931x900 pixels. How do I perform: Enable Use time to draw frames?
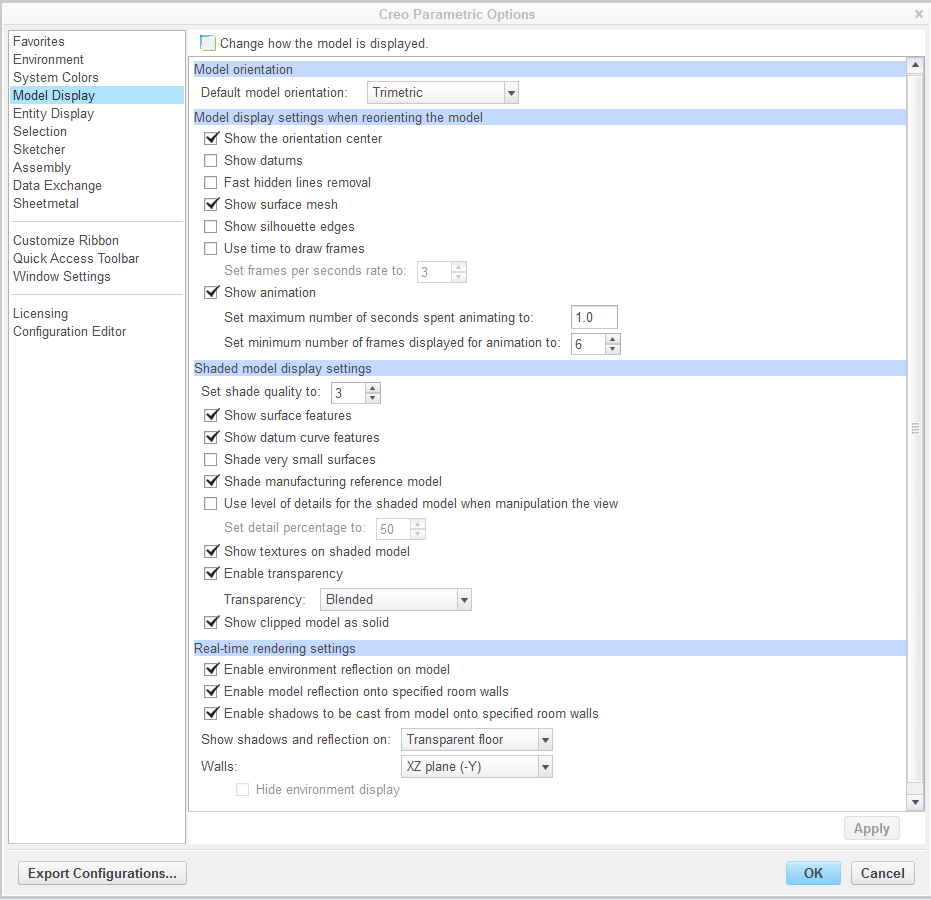click(x=211, y=248)
